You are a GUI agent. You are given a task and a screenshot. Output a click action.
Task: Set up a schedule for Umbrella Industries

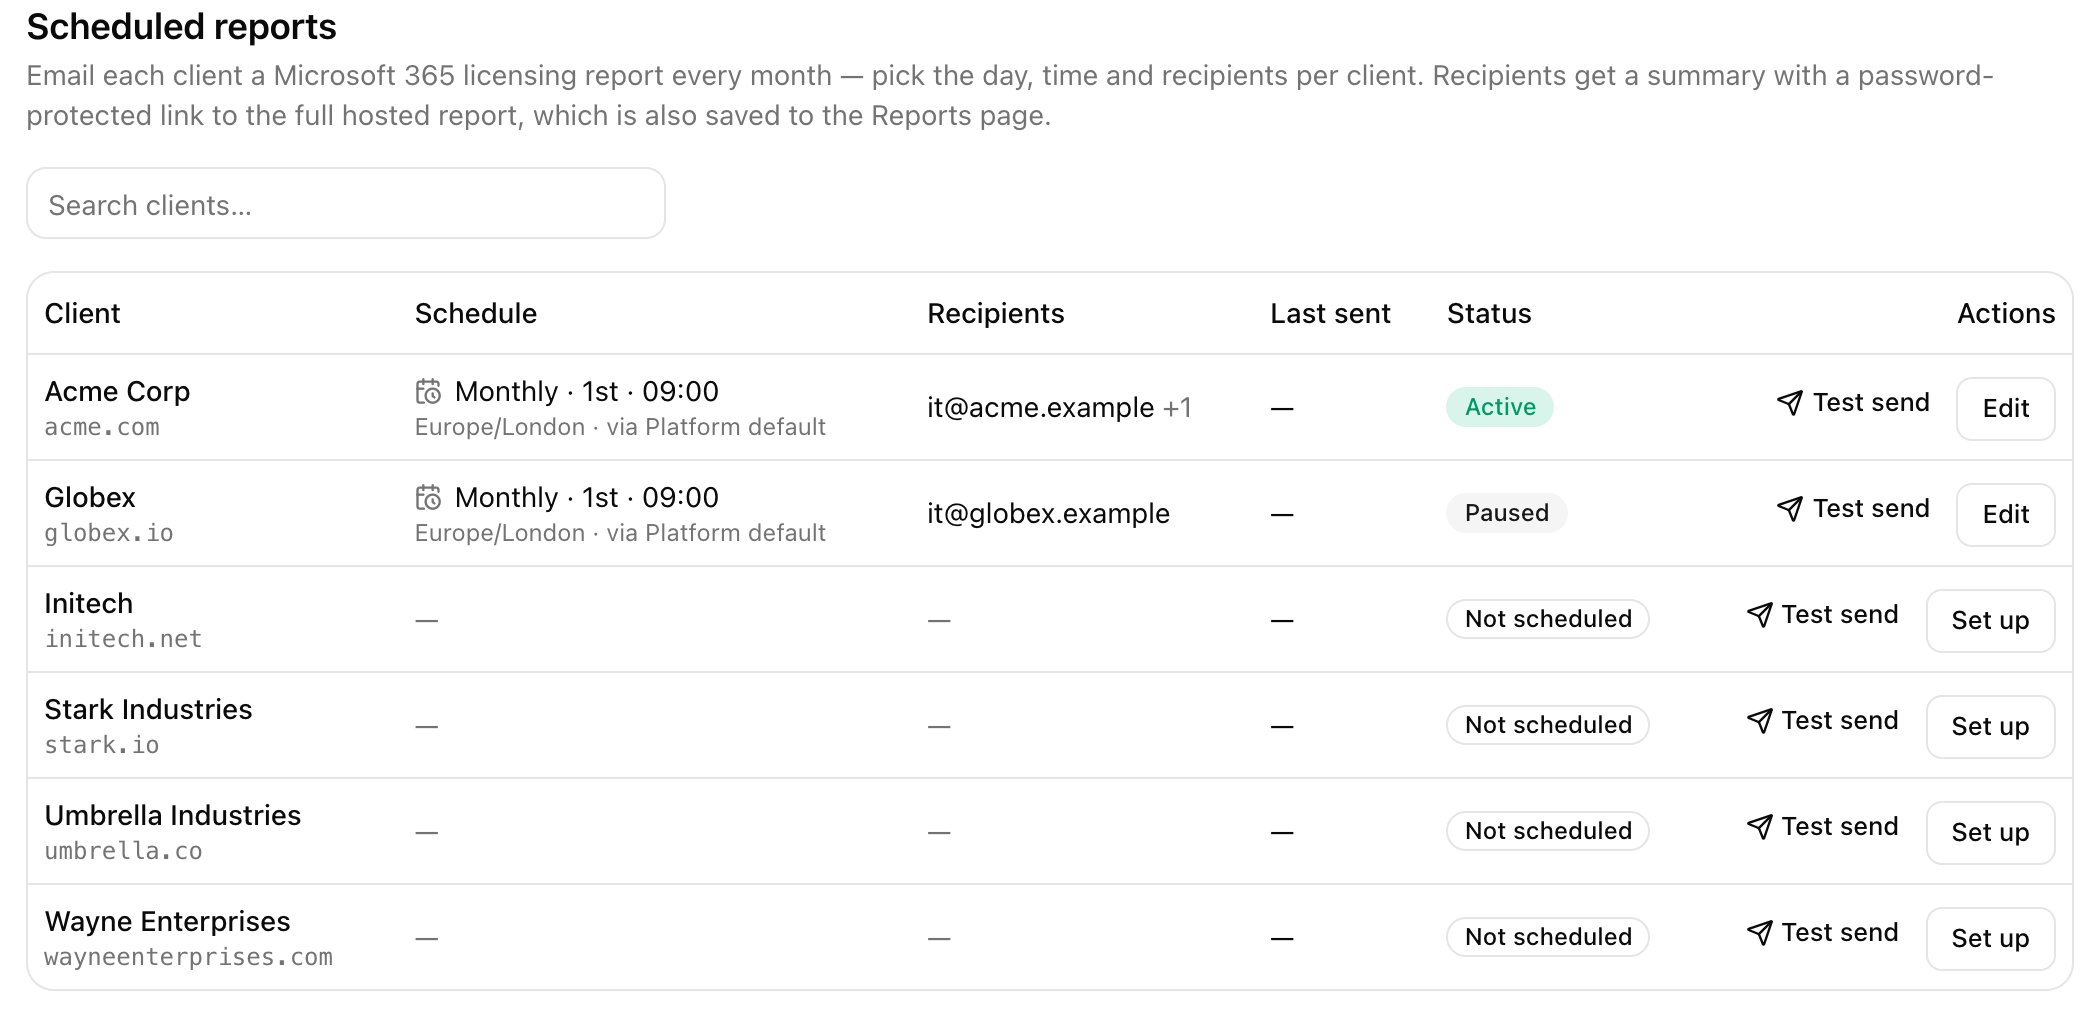click(x=1990, y=832)
